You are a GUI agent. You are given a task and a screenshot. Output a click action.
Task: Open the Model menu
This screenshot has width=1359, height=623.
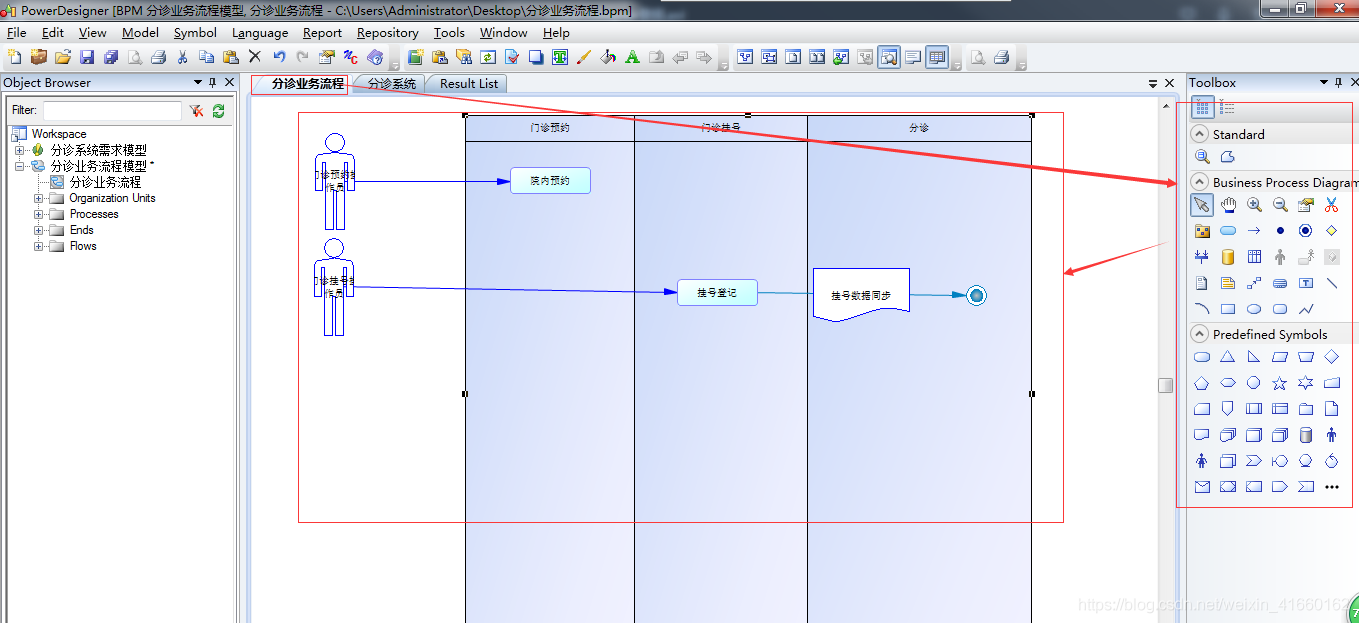[x=140, y=32]
